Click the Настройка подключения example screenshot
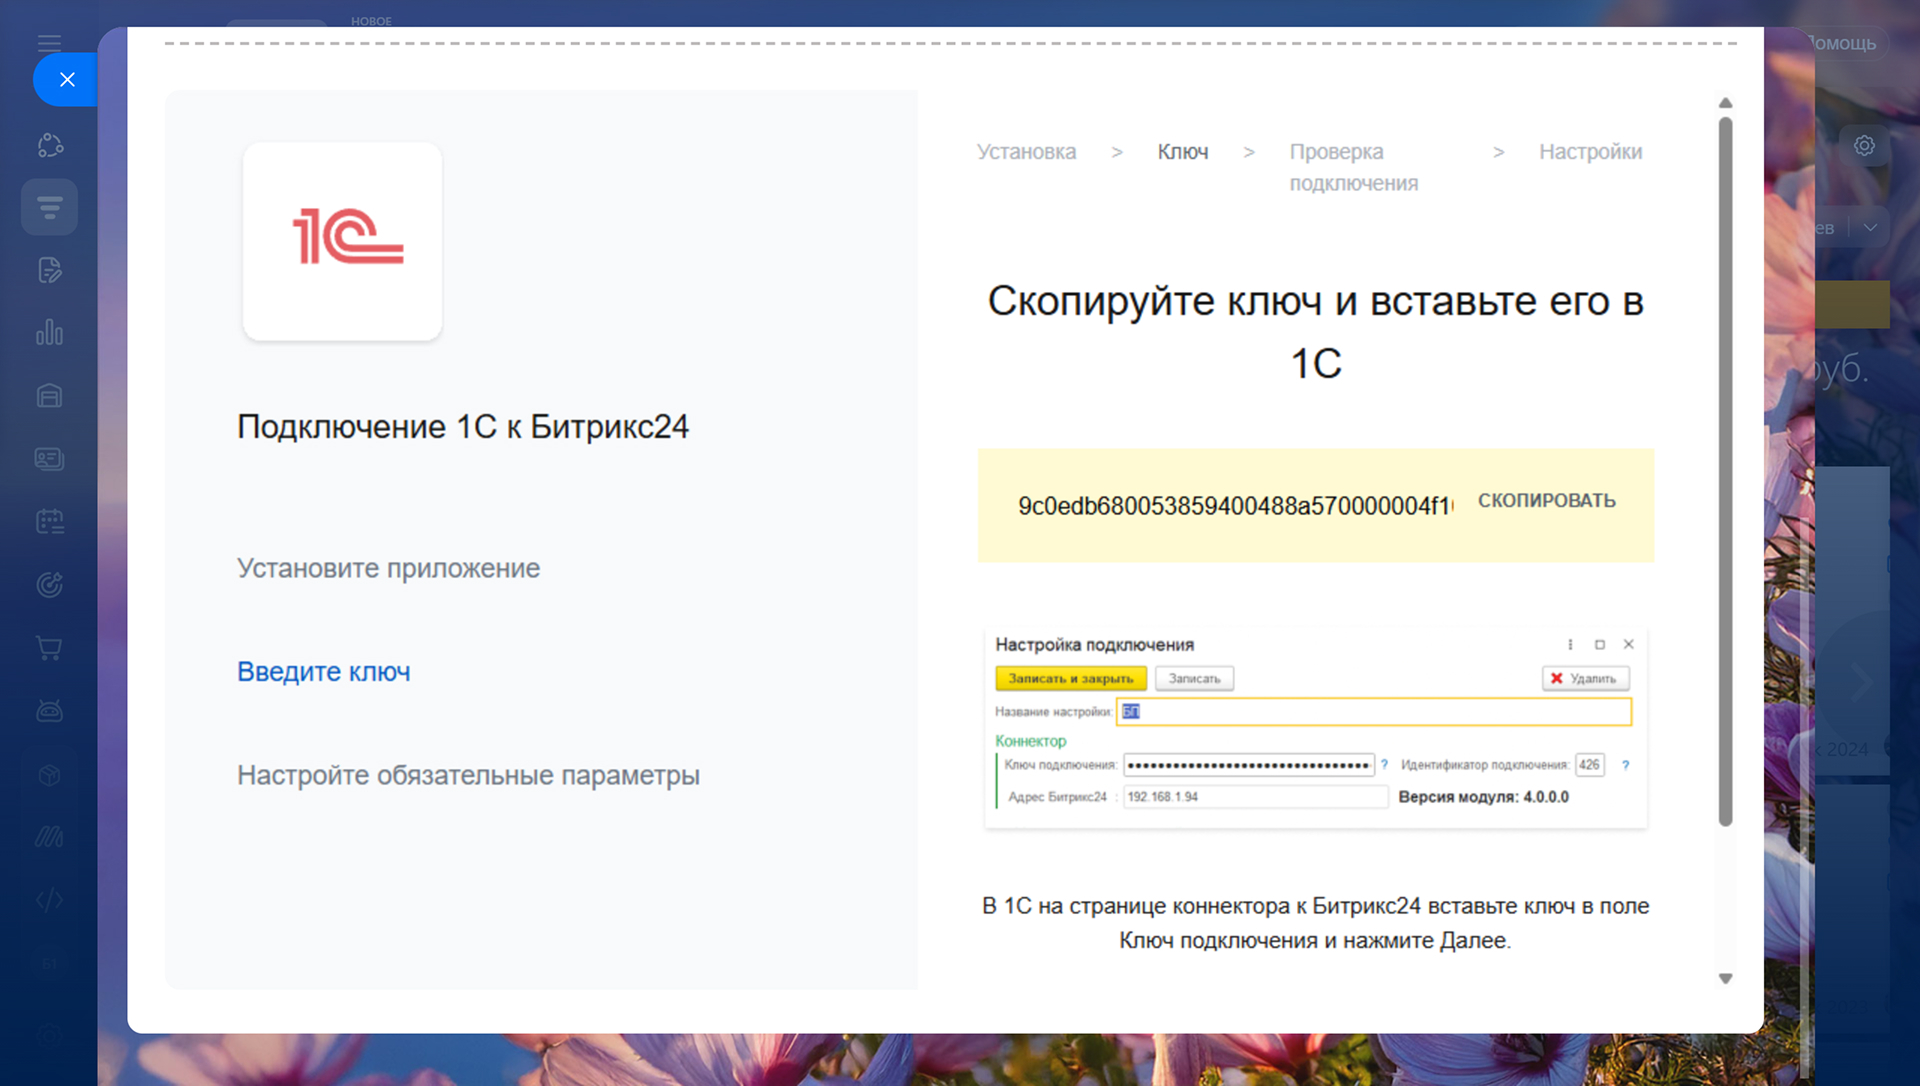This screenshot has height=1086, width=1920. (x=1315, y=728)
